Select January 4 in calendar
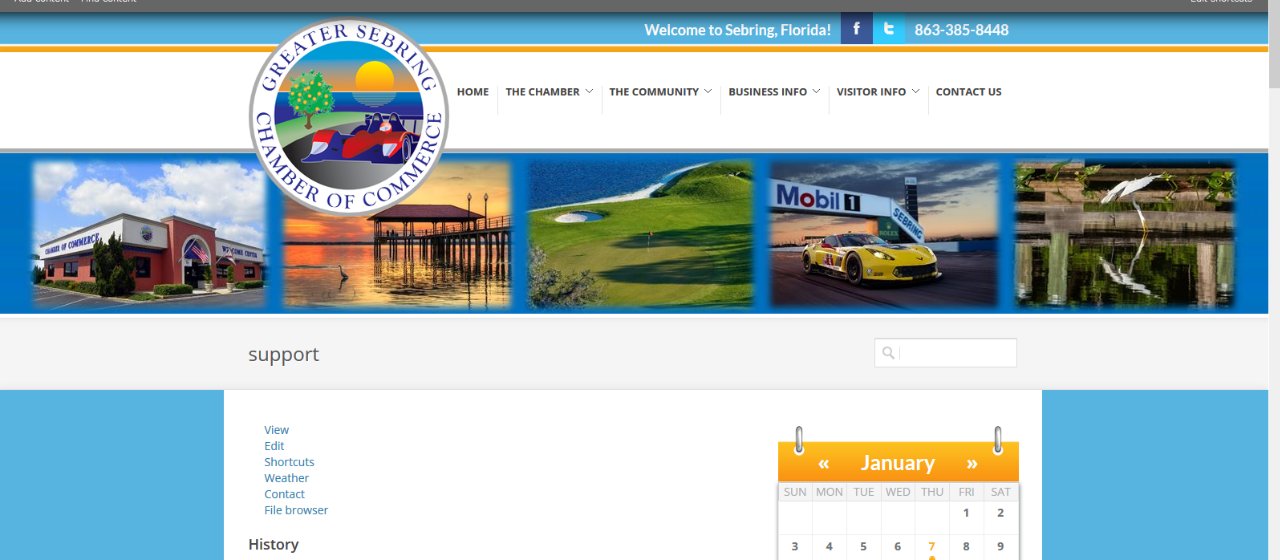Viewport: 1280px width, 560px height. [829, 546]
